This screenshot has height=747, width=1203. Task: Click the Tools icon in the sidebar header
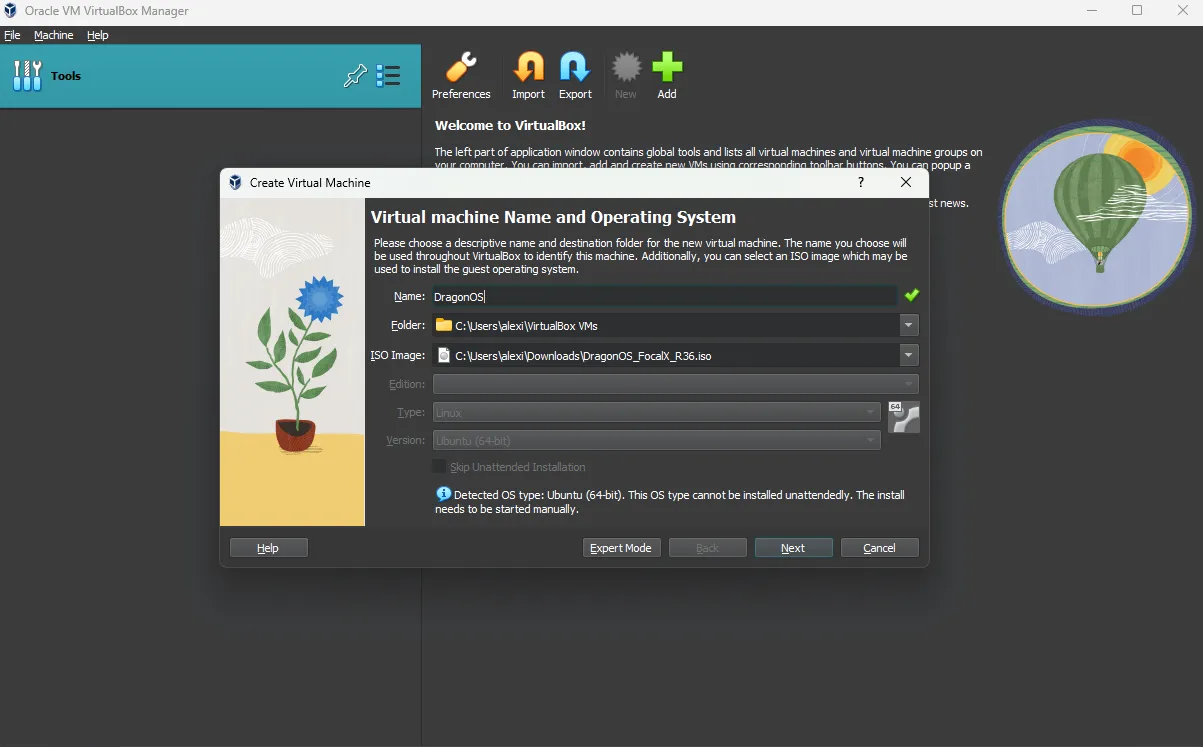click(27, 75)
